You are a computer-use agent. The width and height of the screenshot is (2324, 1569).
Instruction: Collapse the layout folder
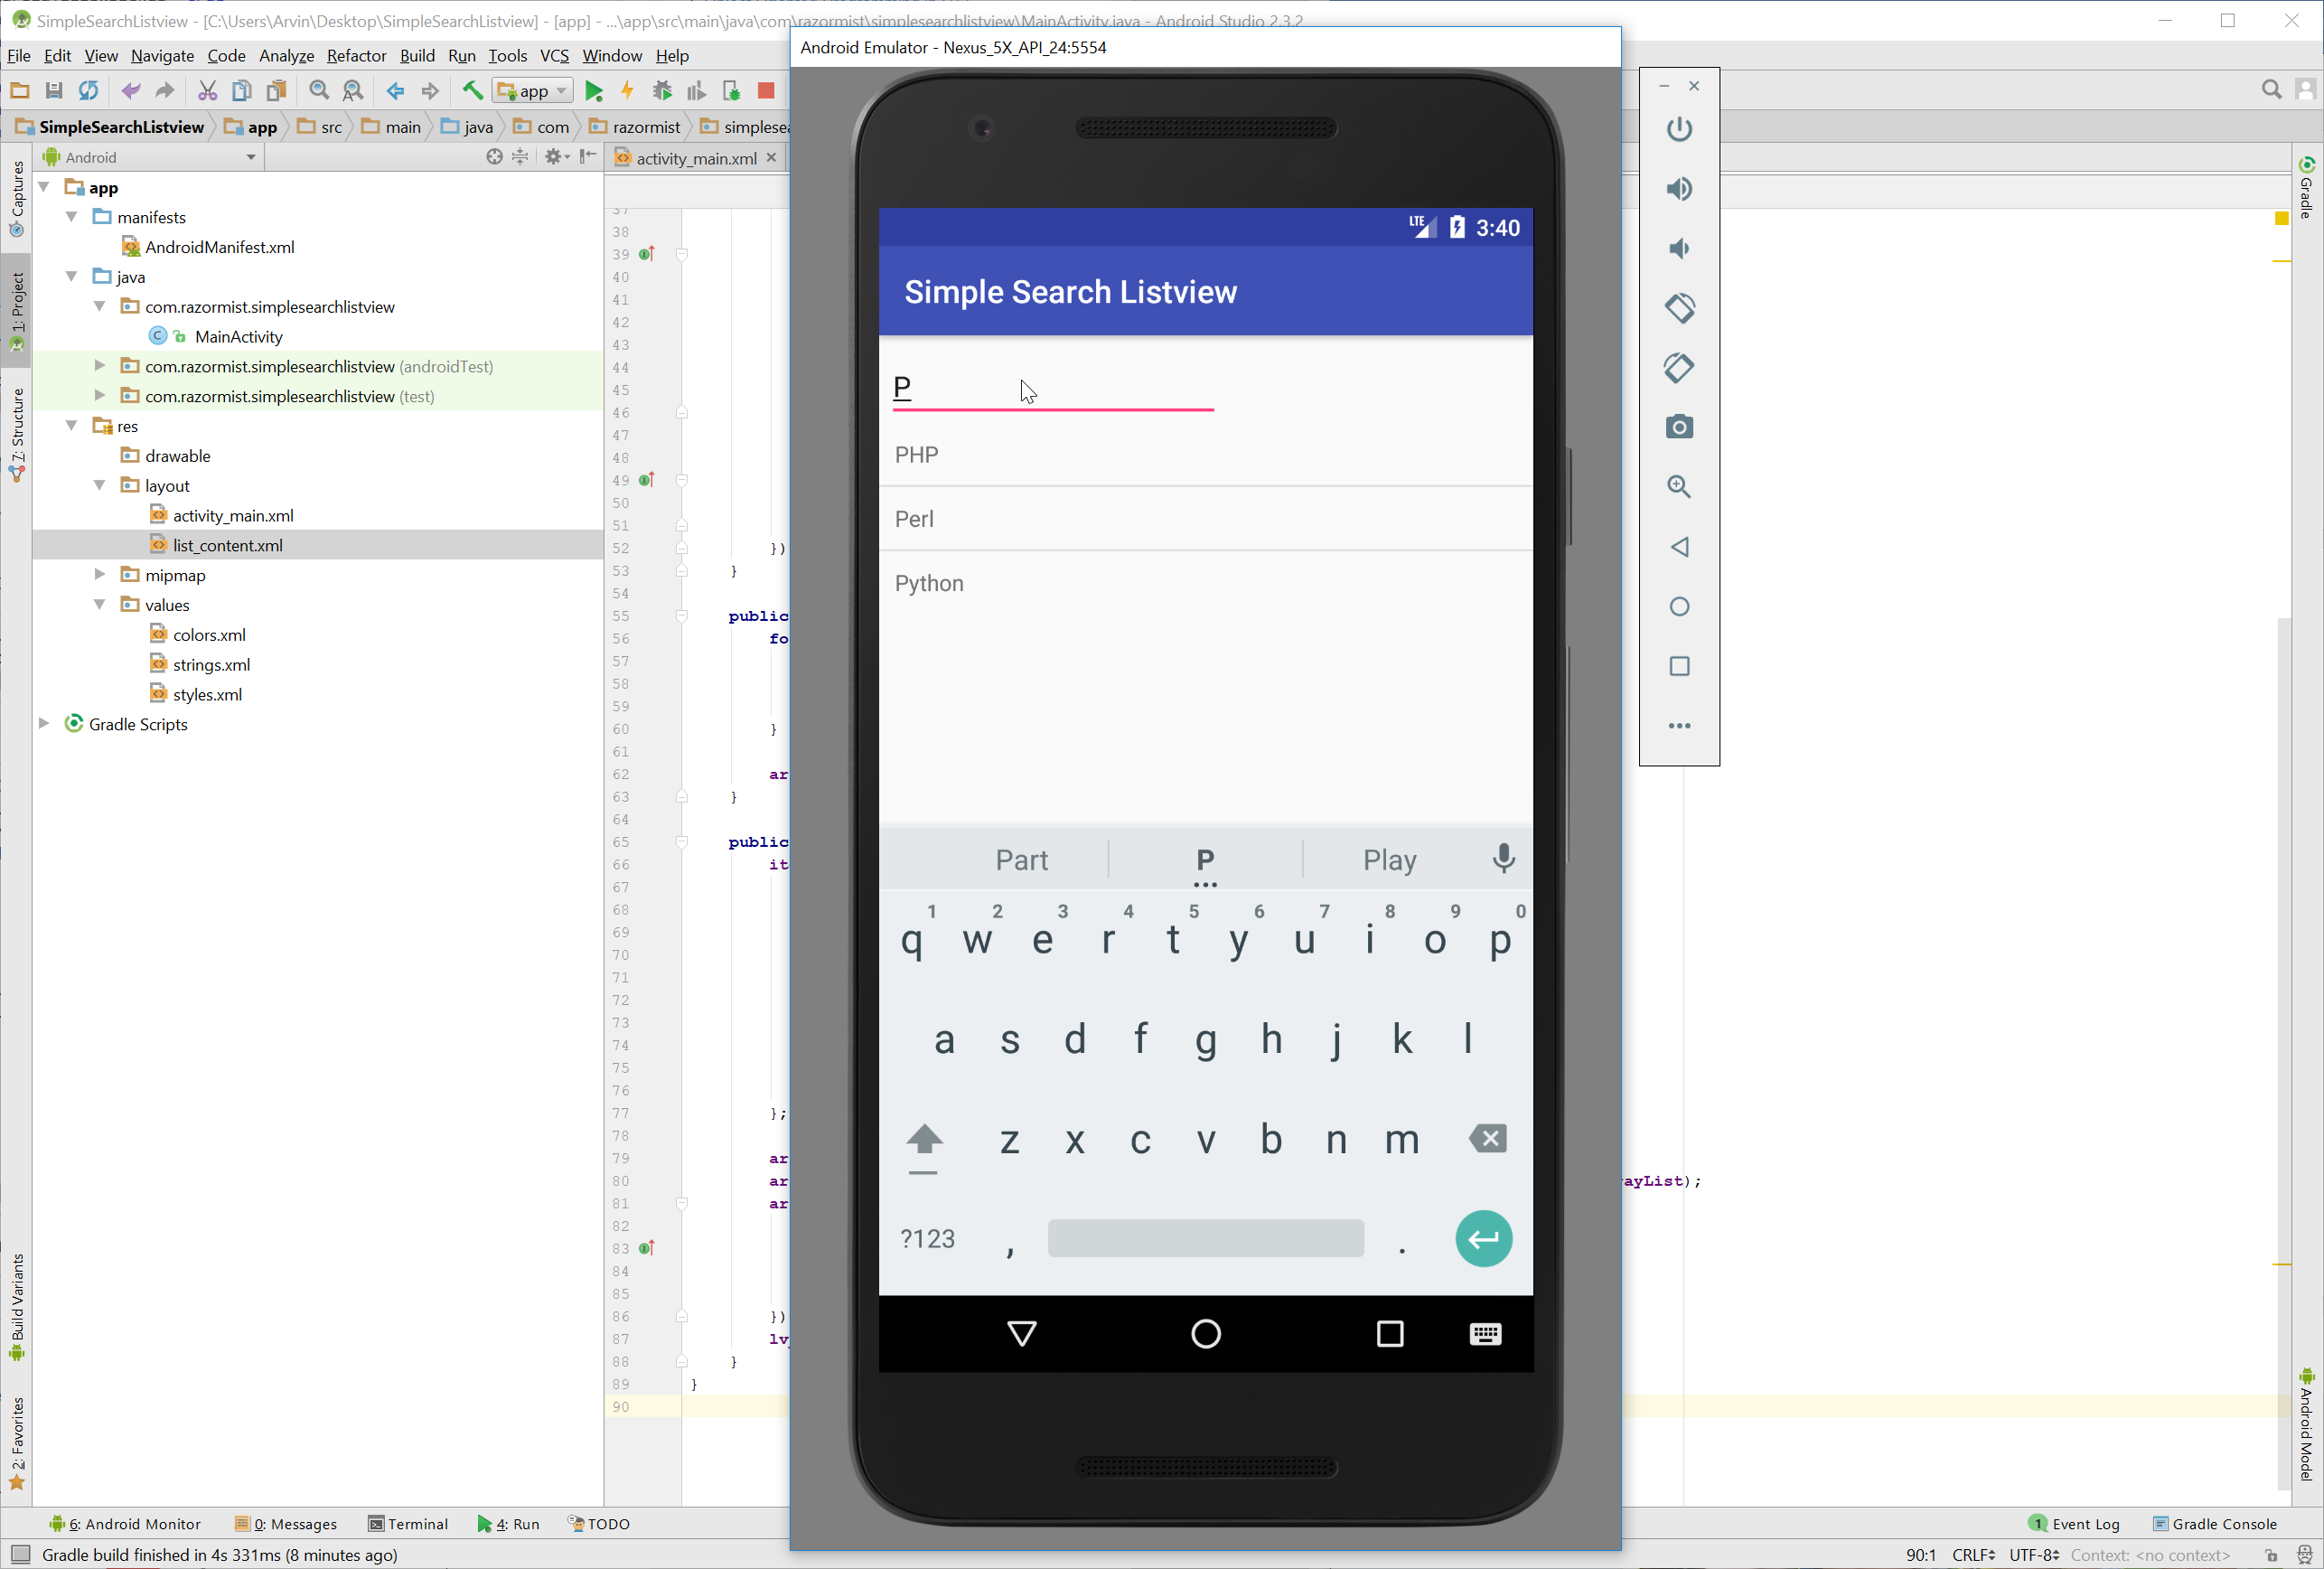click(99, 486)
